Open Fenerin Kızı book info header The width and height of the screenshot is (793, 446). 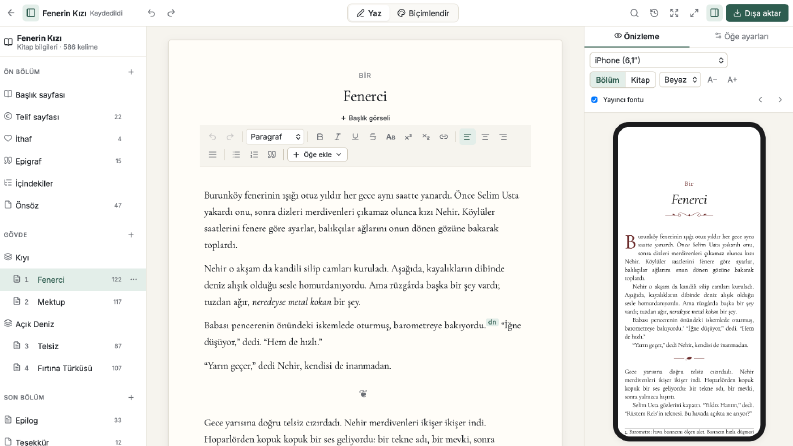pyautogui.click(x=73, y=42)
